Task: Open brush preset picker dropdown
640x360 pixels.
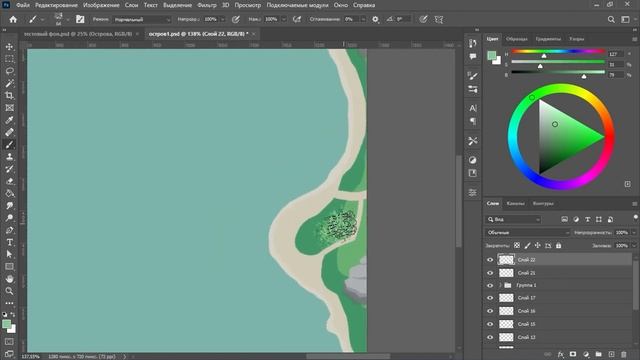Action: [68, 19]
